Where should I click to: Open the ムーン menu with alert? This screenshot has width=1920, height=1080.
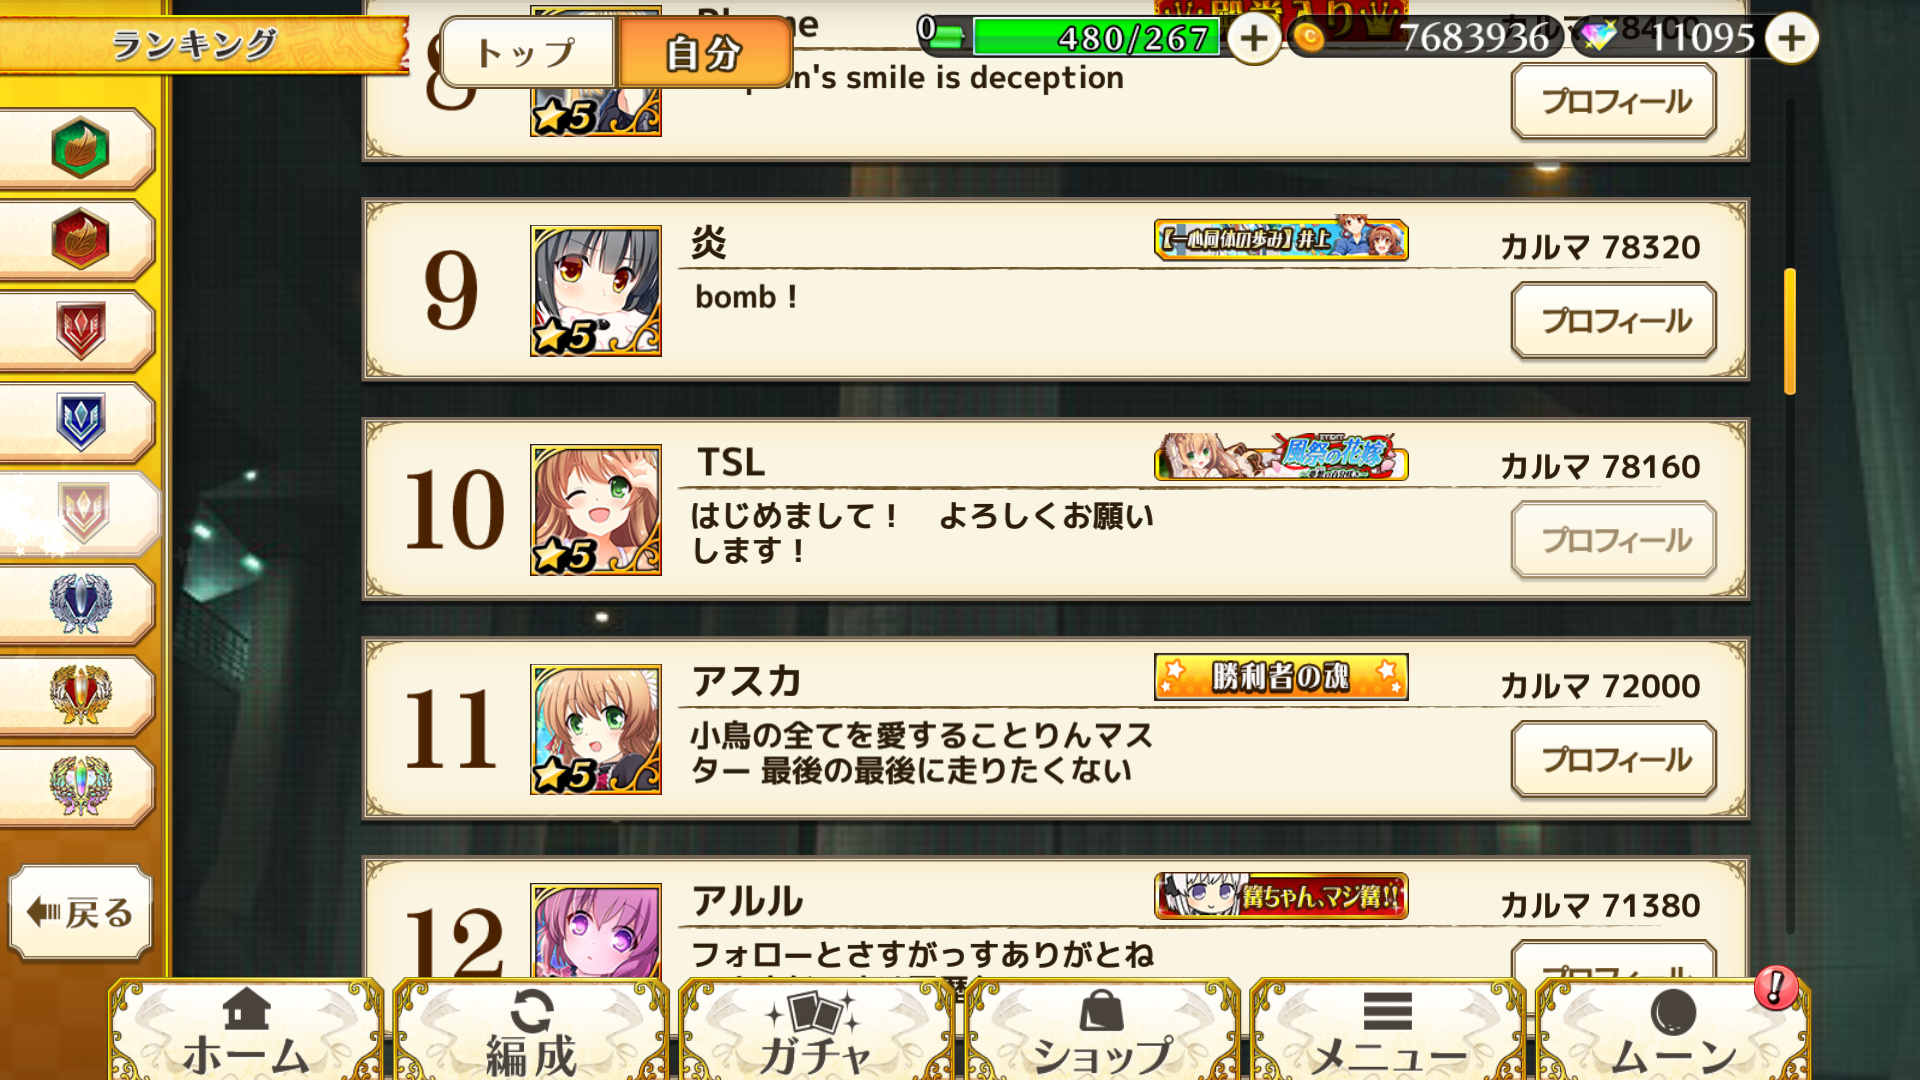pos(1673,1031)
